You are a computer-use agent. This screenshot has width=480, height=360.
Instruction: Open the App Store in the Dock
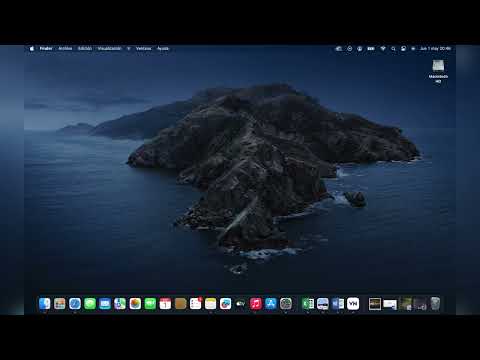click(x=271, y=304)
